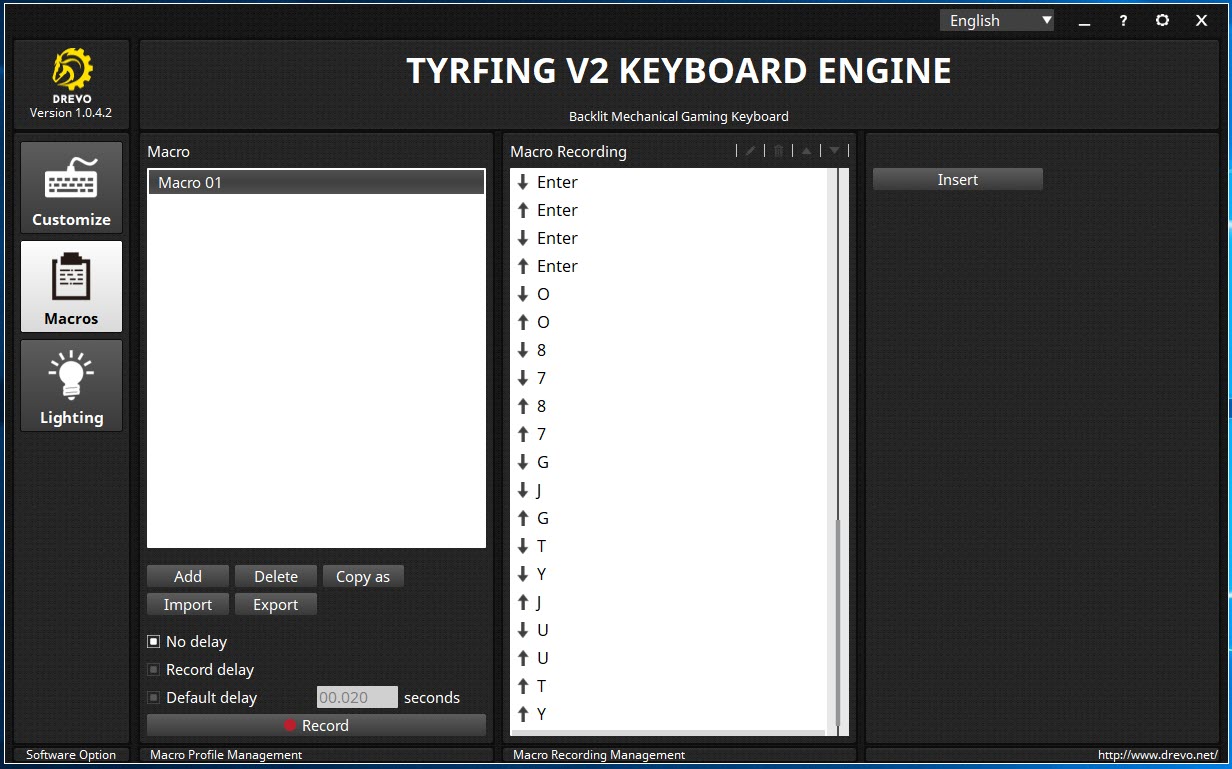Open the Lighting section
Screen dimensions: 1232x769
pyautogui.click(x=71, y=385)
